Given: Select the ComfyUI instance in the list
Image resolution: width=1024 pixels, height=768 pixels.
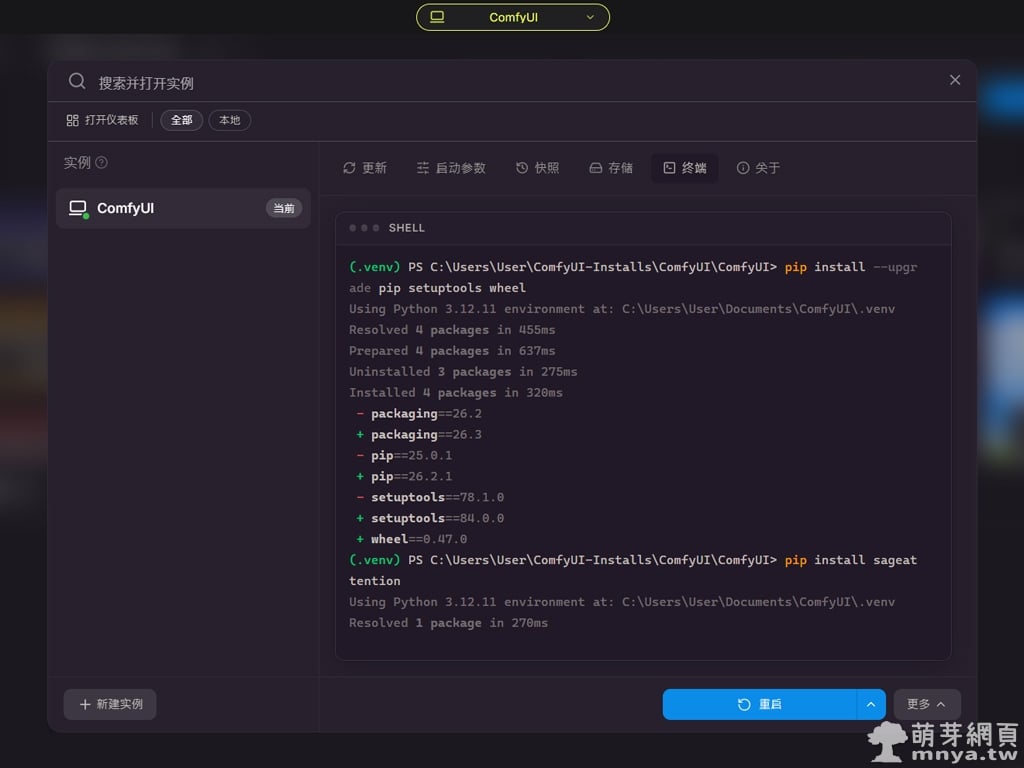Looking at the screenshot, I should [x=183, y=208].
